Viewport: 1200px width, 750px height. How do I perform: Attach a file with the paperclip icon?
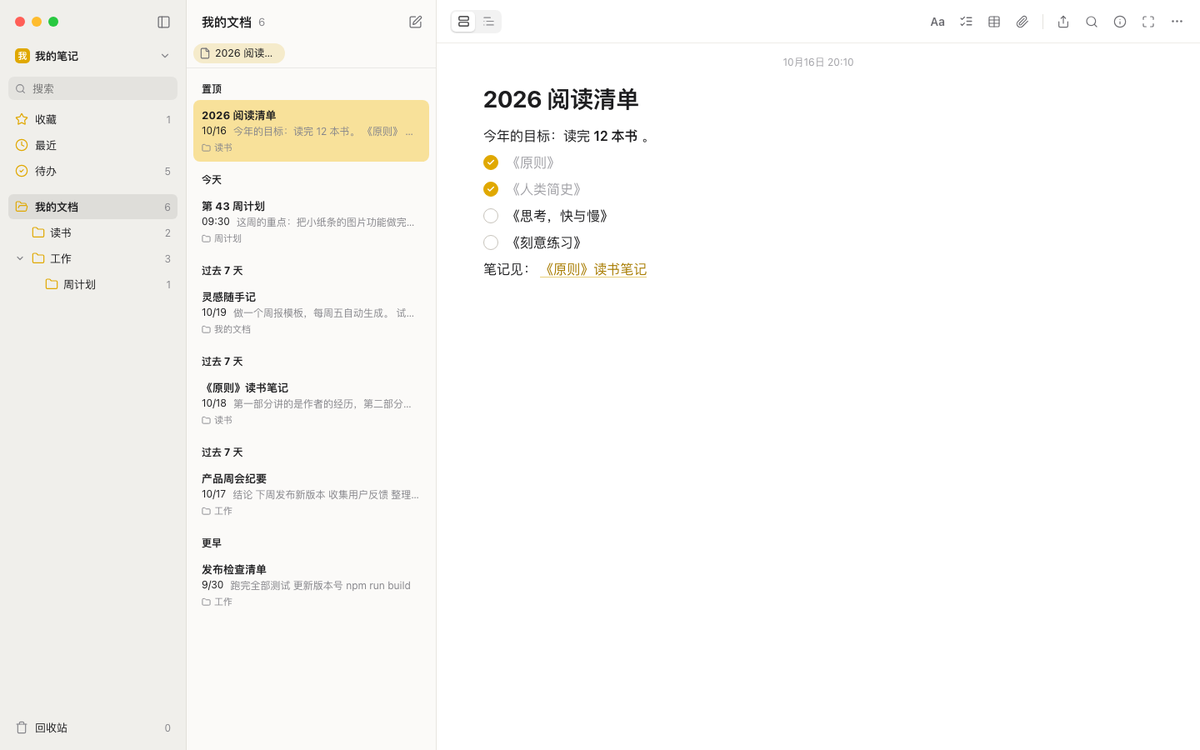1022,22
